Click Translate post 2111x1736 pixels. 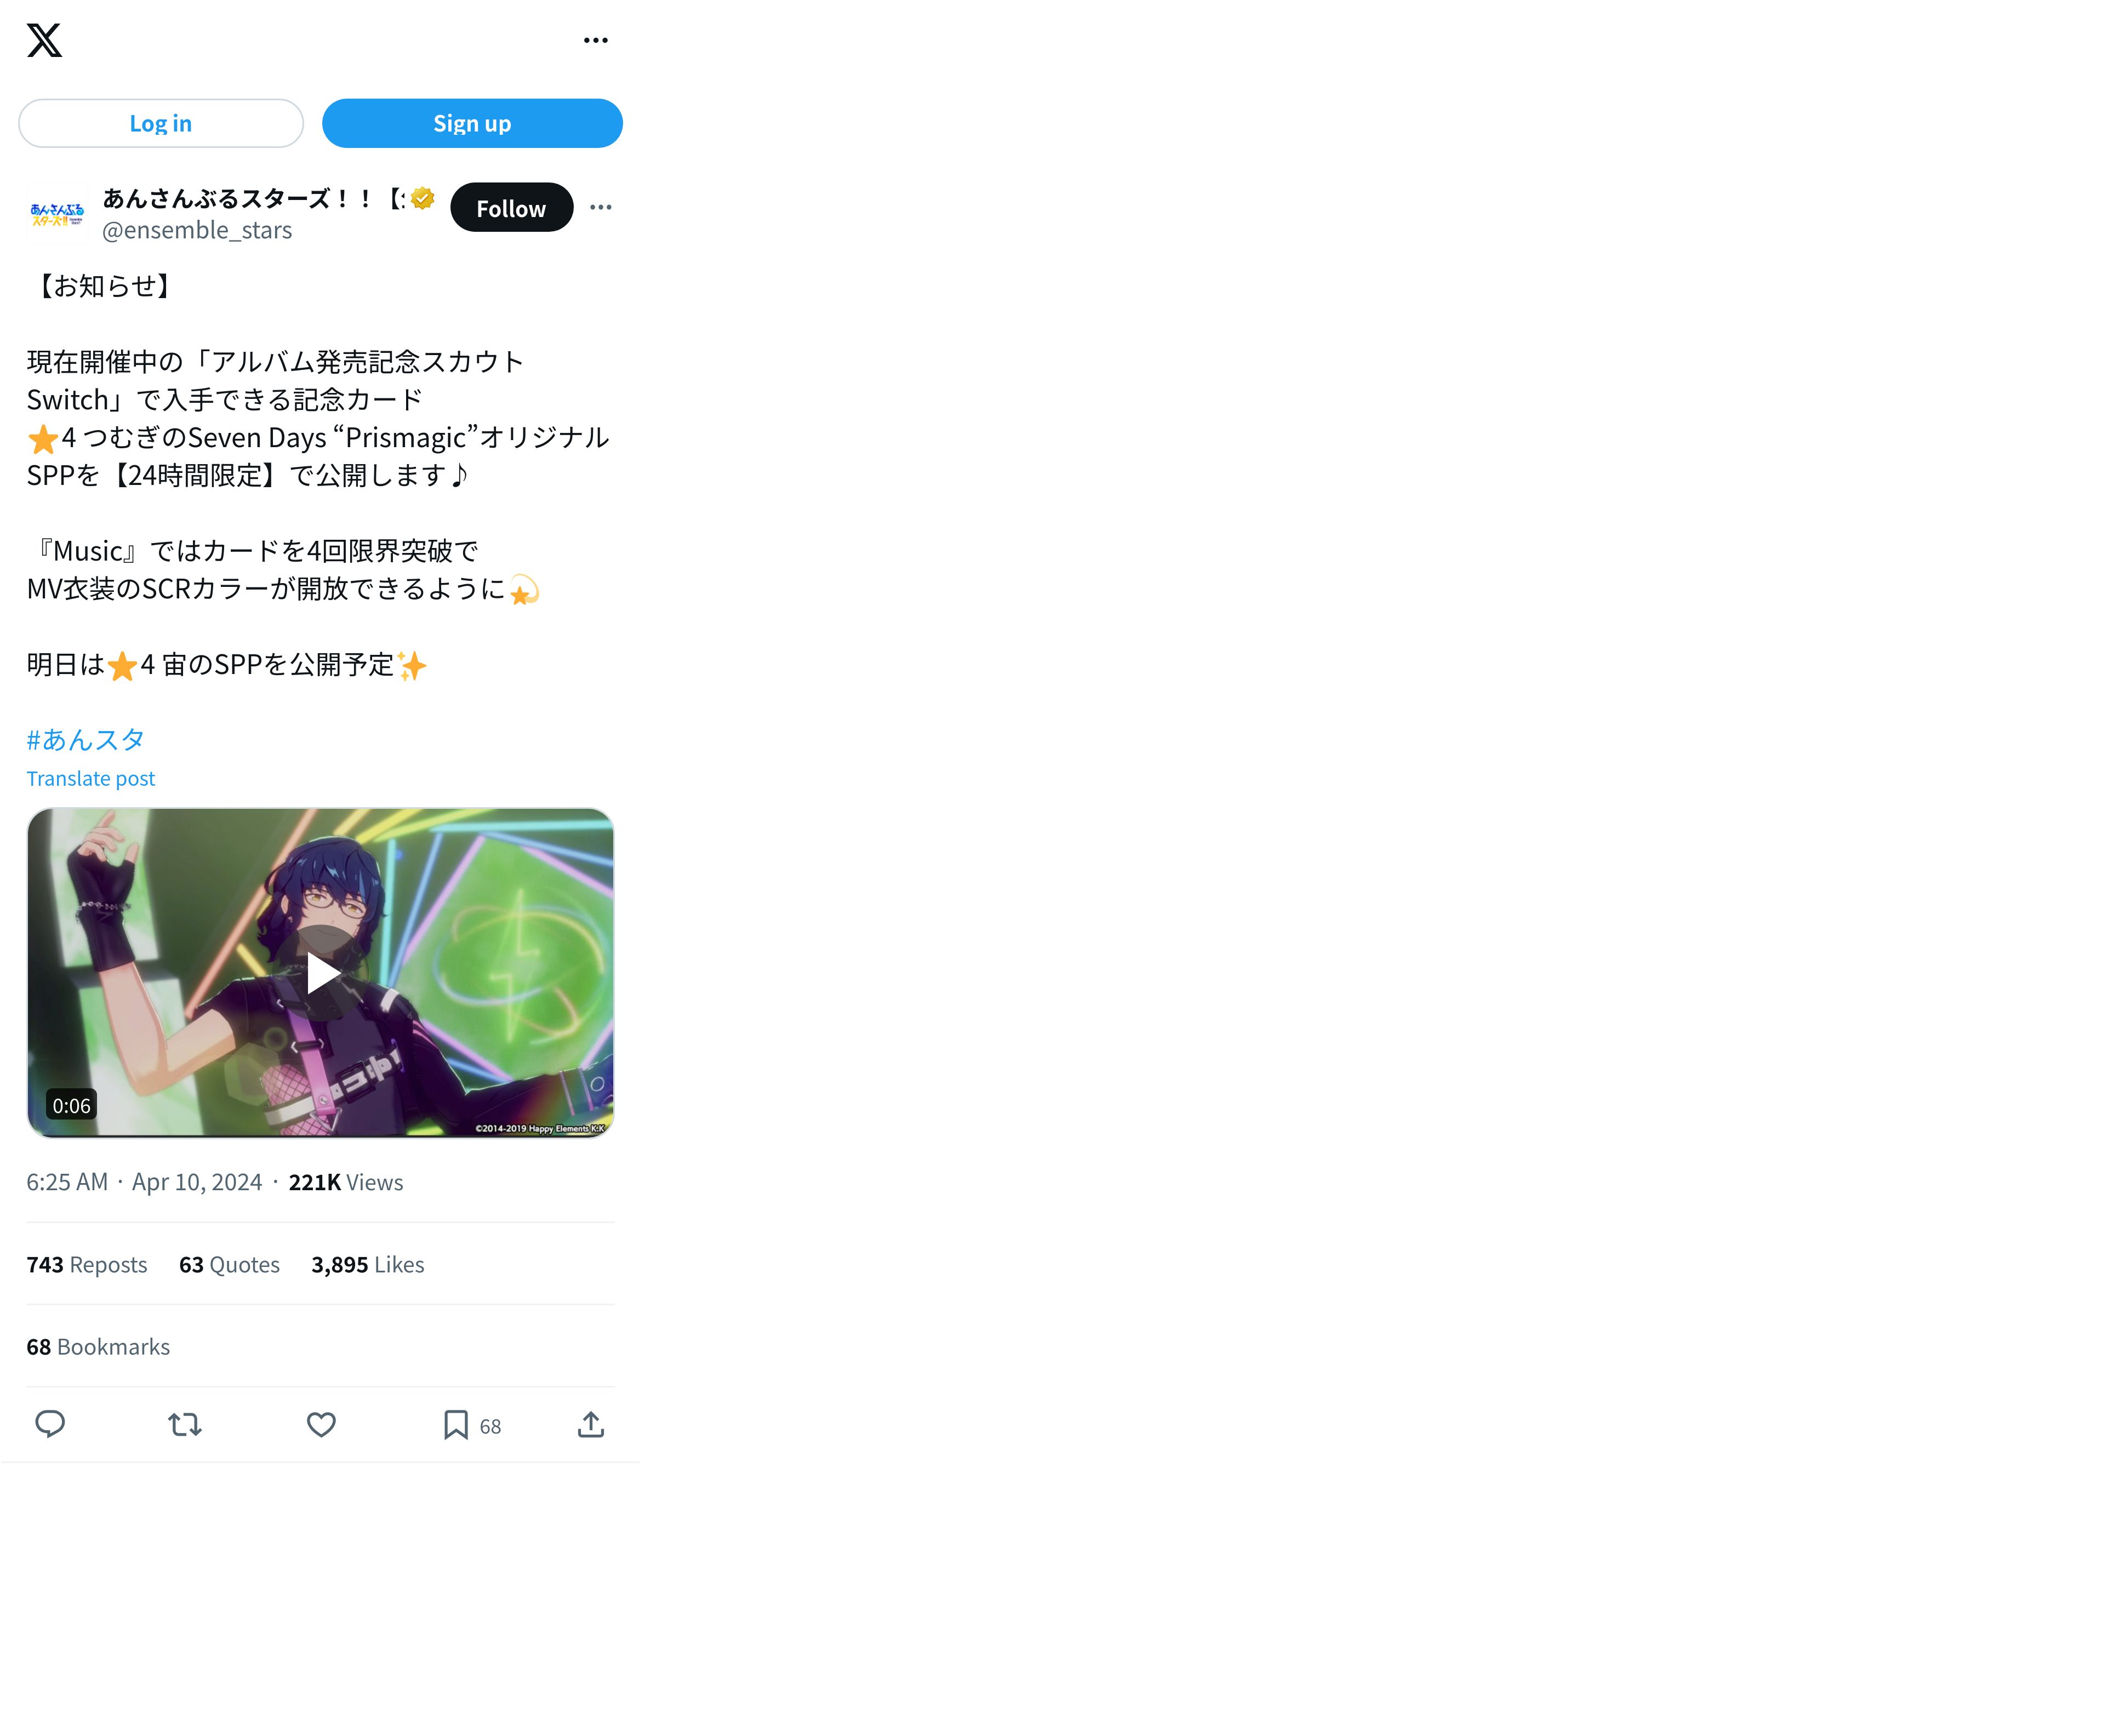click(91, 778)
